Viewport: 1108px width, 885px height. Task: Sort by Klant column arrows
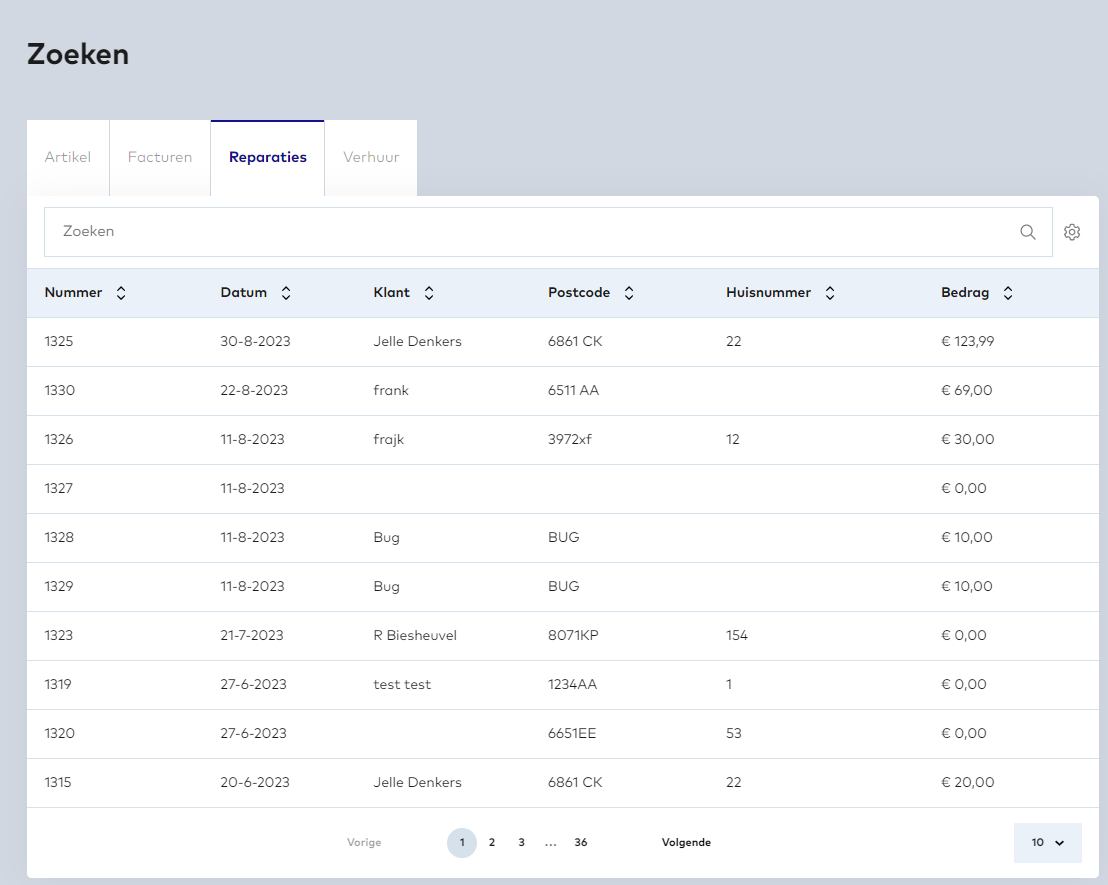(x=429, y=293)
